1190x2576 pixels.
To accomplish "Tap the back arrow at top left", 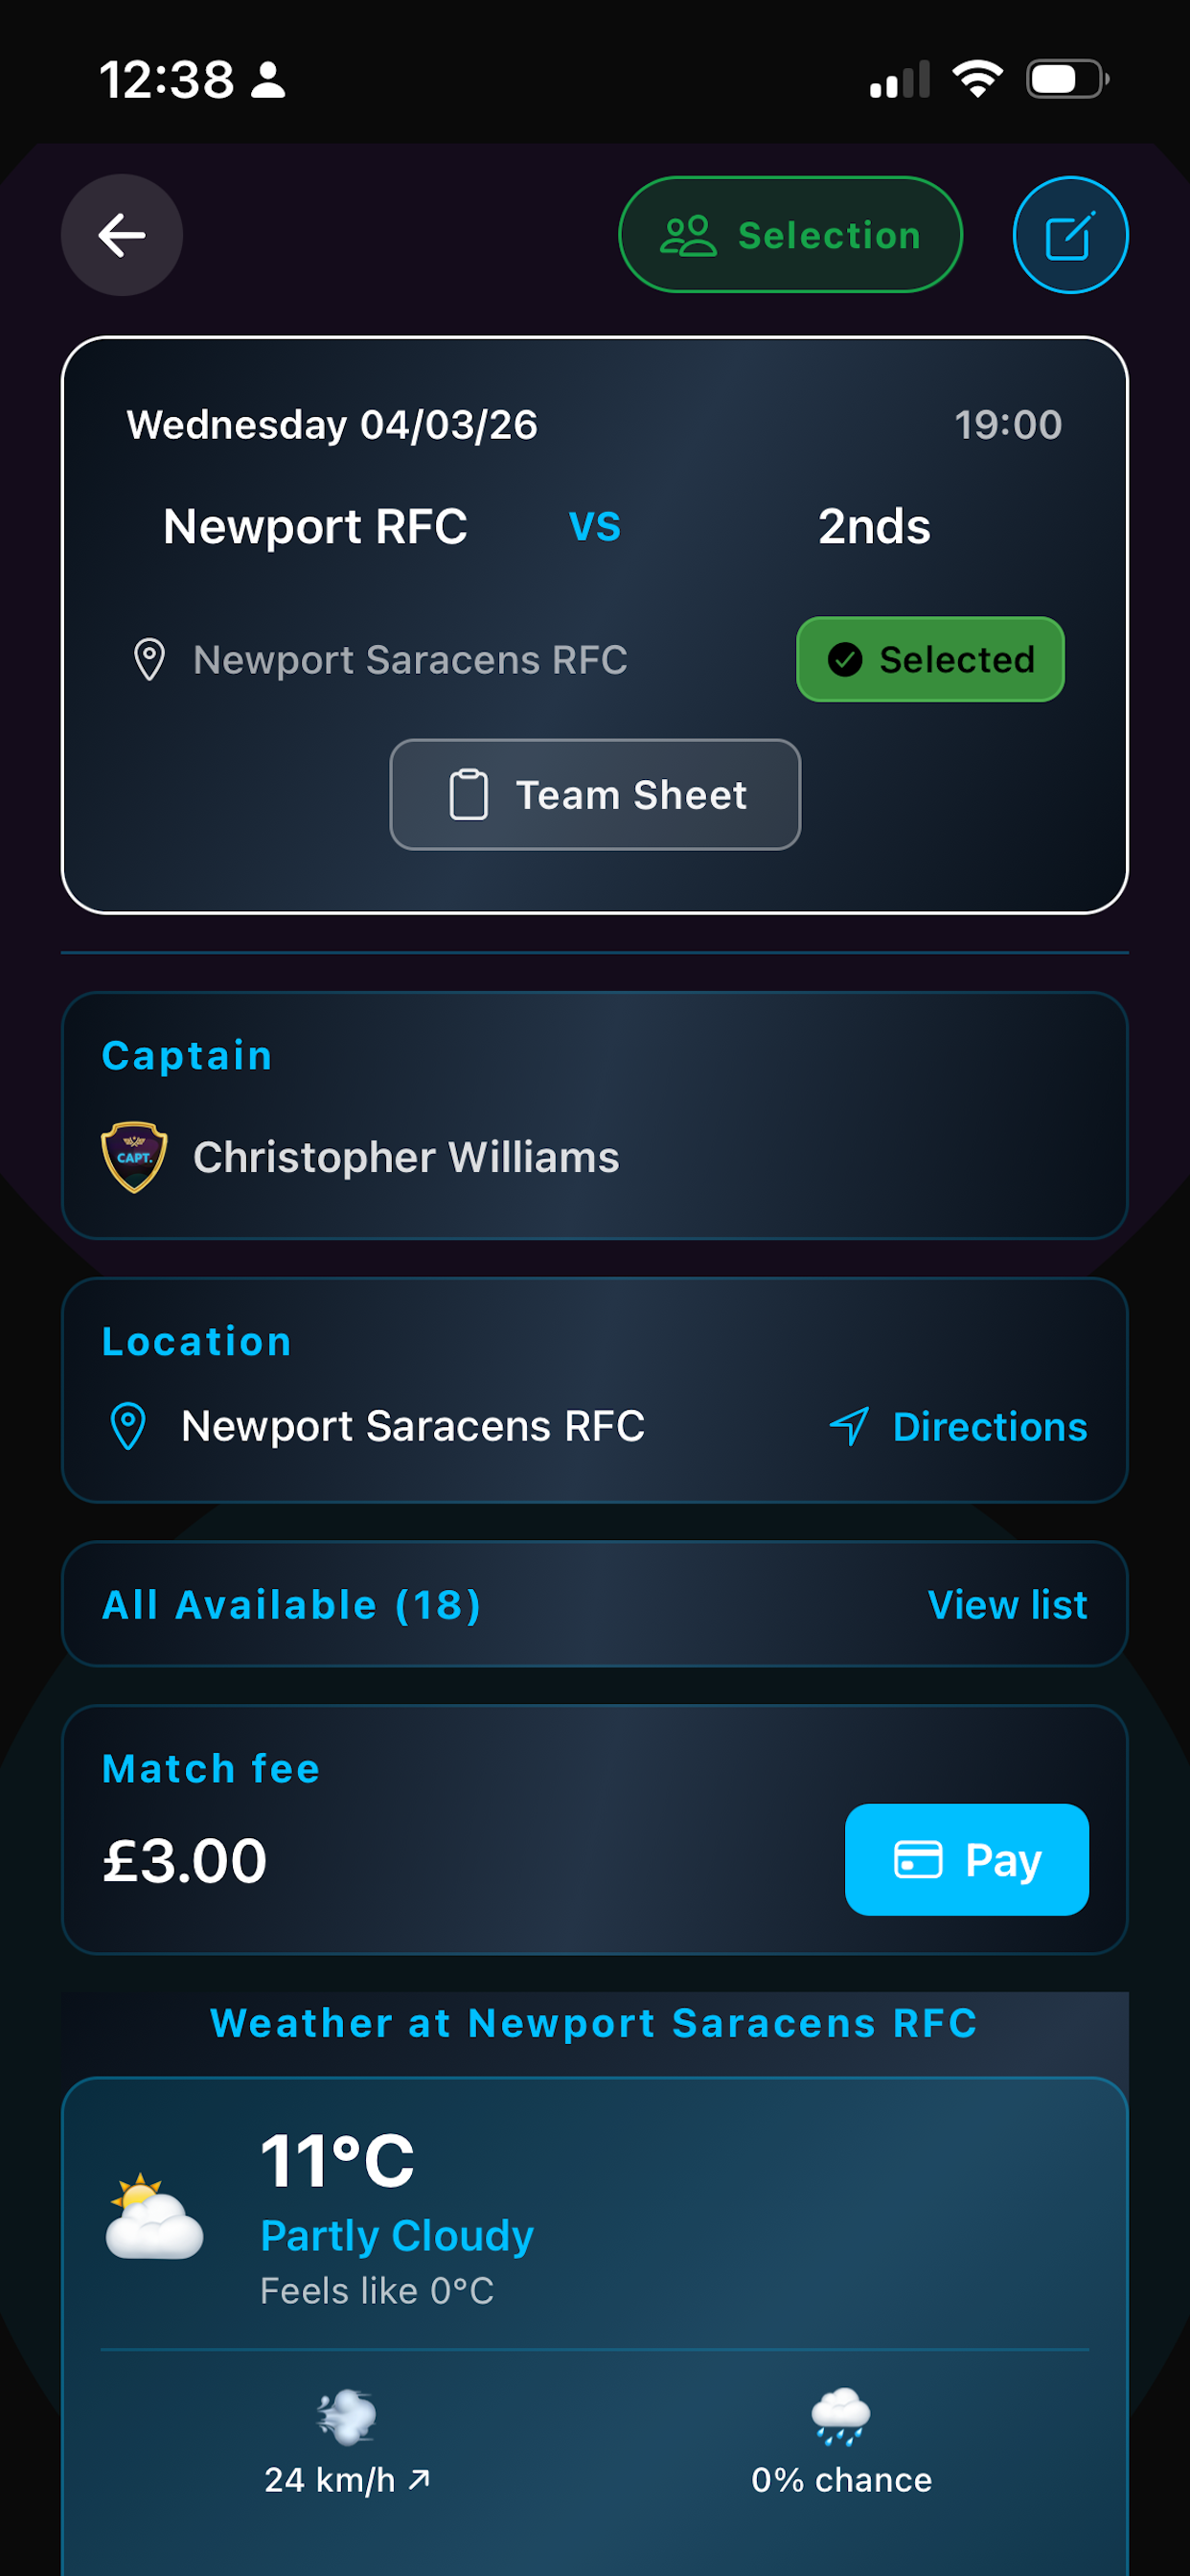I will [121, 235].
